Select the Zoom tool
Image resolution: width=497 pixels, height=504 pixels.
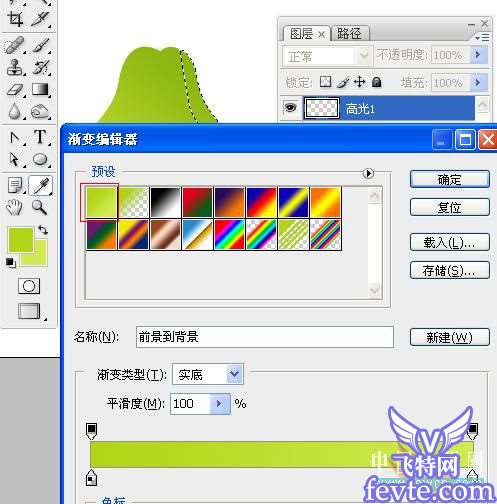click(40, 207)
